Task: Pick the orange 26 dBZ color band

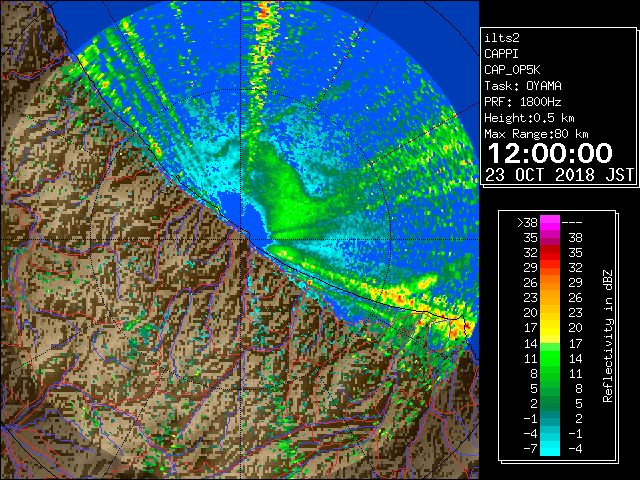Action: click(x=550, y=283)
